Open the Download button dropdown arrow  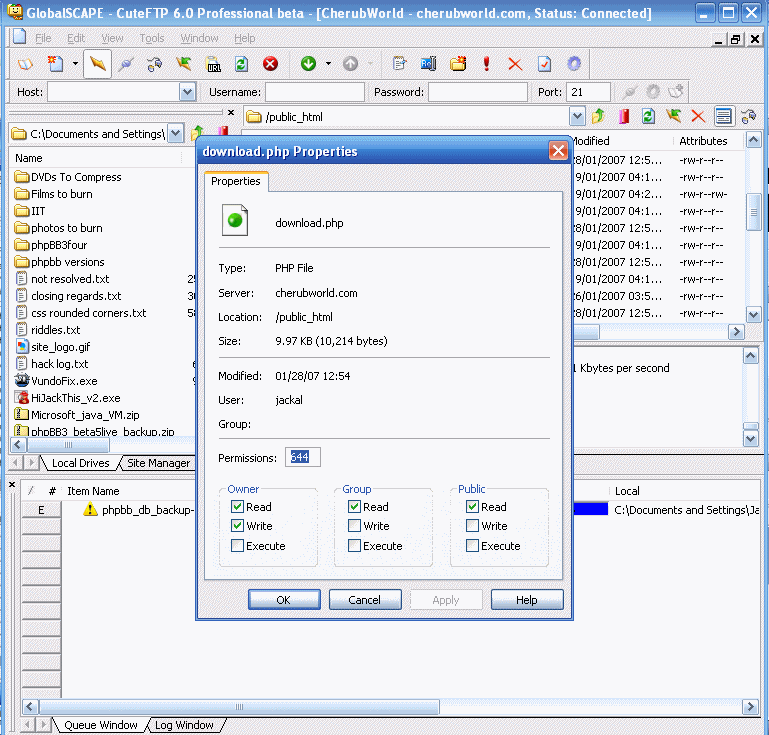point(328,64)
